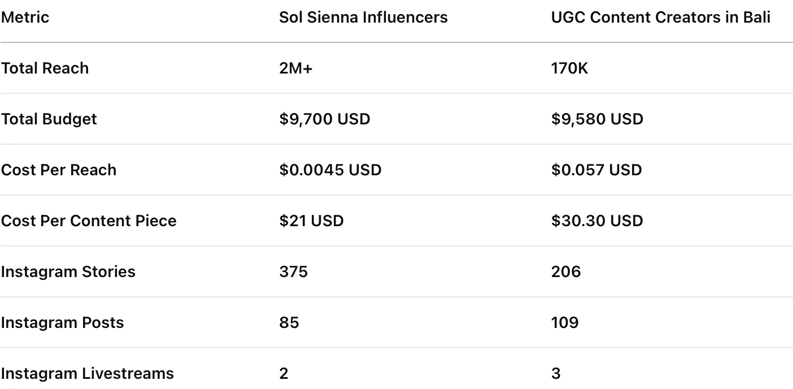The width and height of the screenshot is (793, 389).
Task: Click the 2M+ reach value
Action: tap(296, 68)
